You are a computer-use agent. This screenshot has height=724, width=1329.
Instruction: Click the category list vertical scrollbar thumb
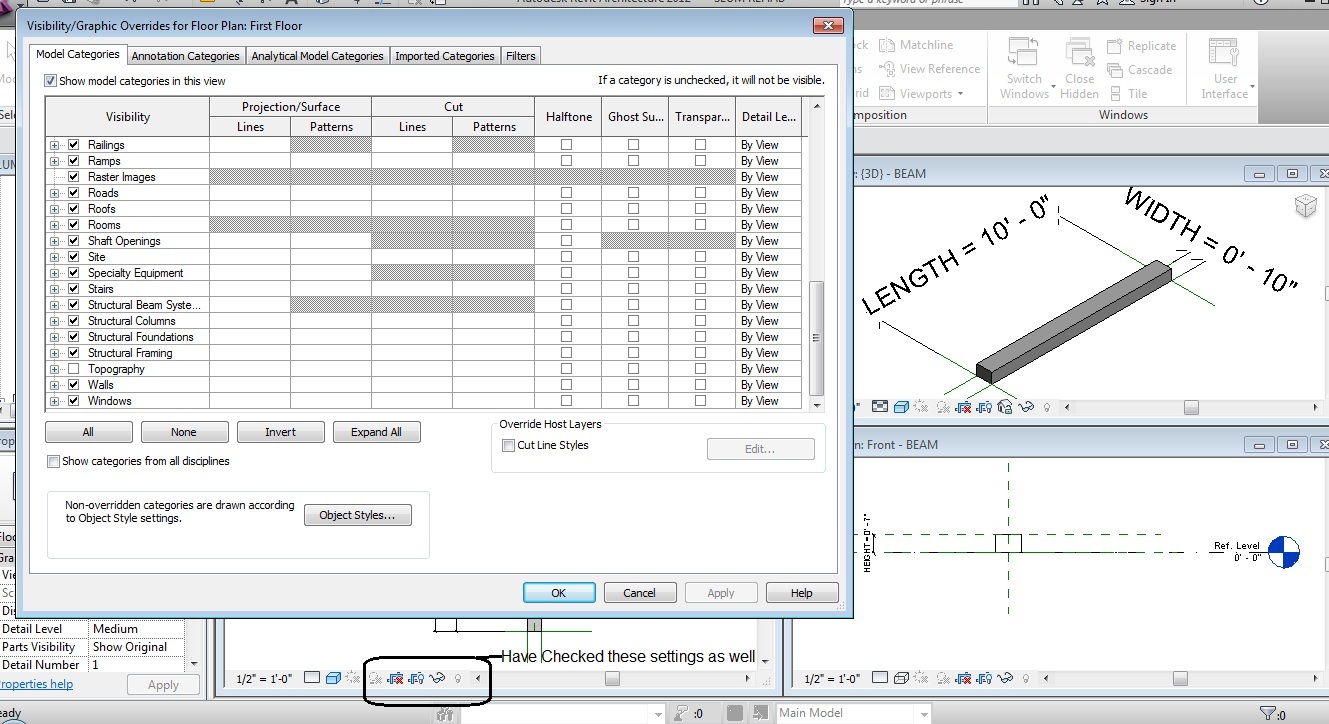[x=817, y=338]
